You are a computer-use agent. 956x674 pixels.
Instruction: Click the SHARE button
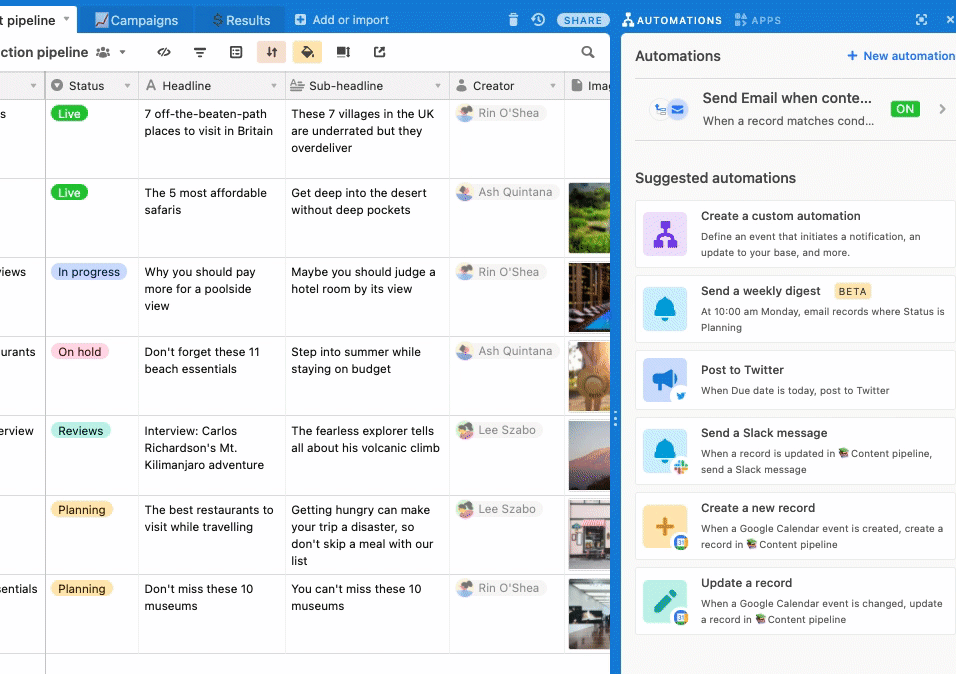pos(583,20)
